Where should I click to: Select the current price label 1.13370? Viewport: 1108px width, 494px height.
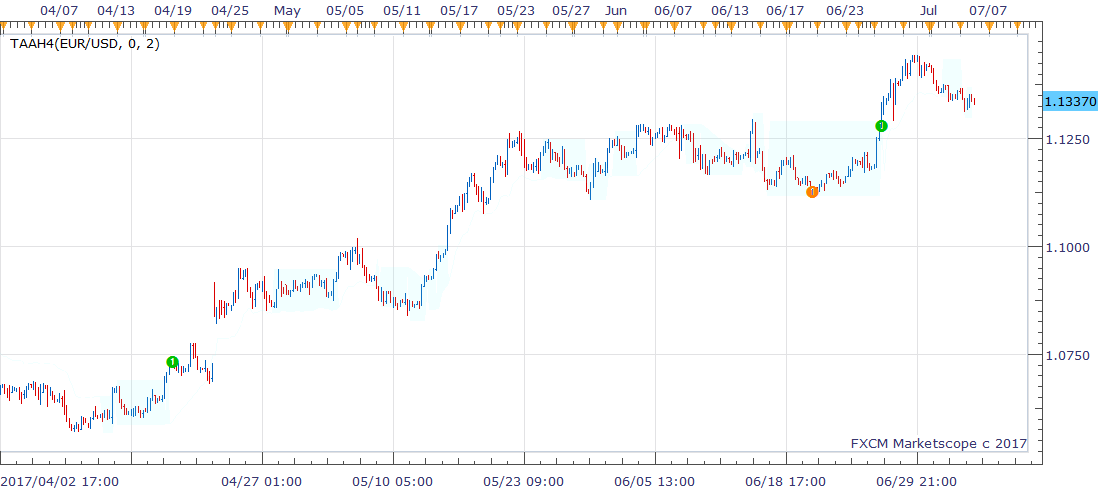tap(1071, 102)
